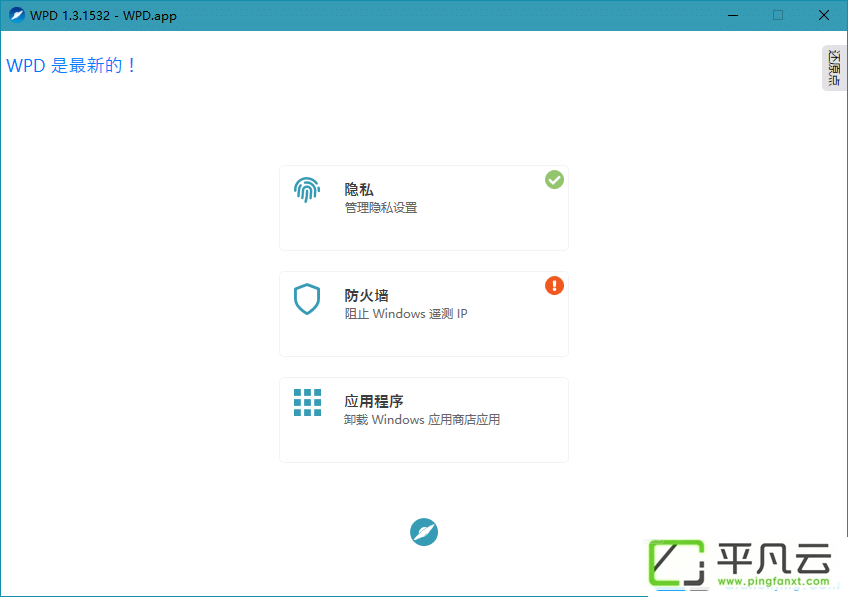Viewport: 848px width, 597px height.
Task: Click '卸载 Windows 应用商店应用' description
Action: [422, 420]
